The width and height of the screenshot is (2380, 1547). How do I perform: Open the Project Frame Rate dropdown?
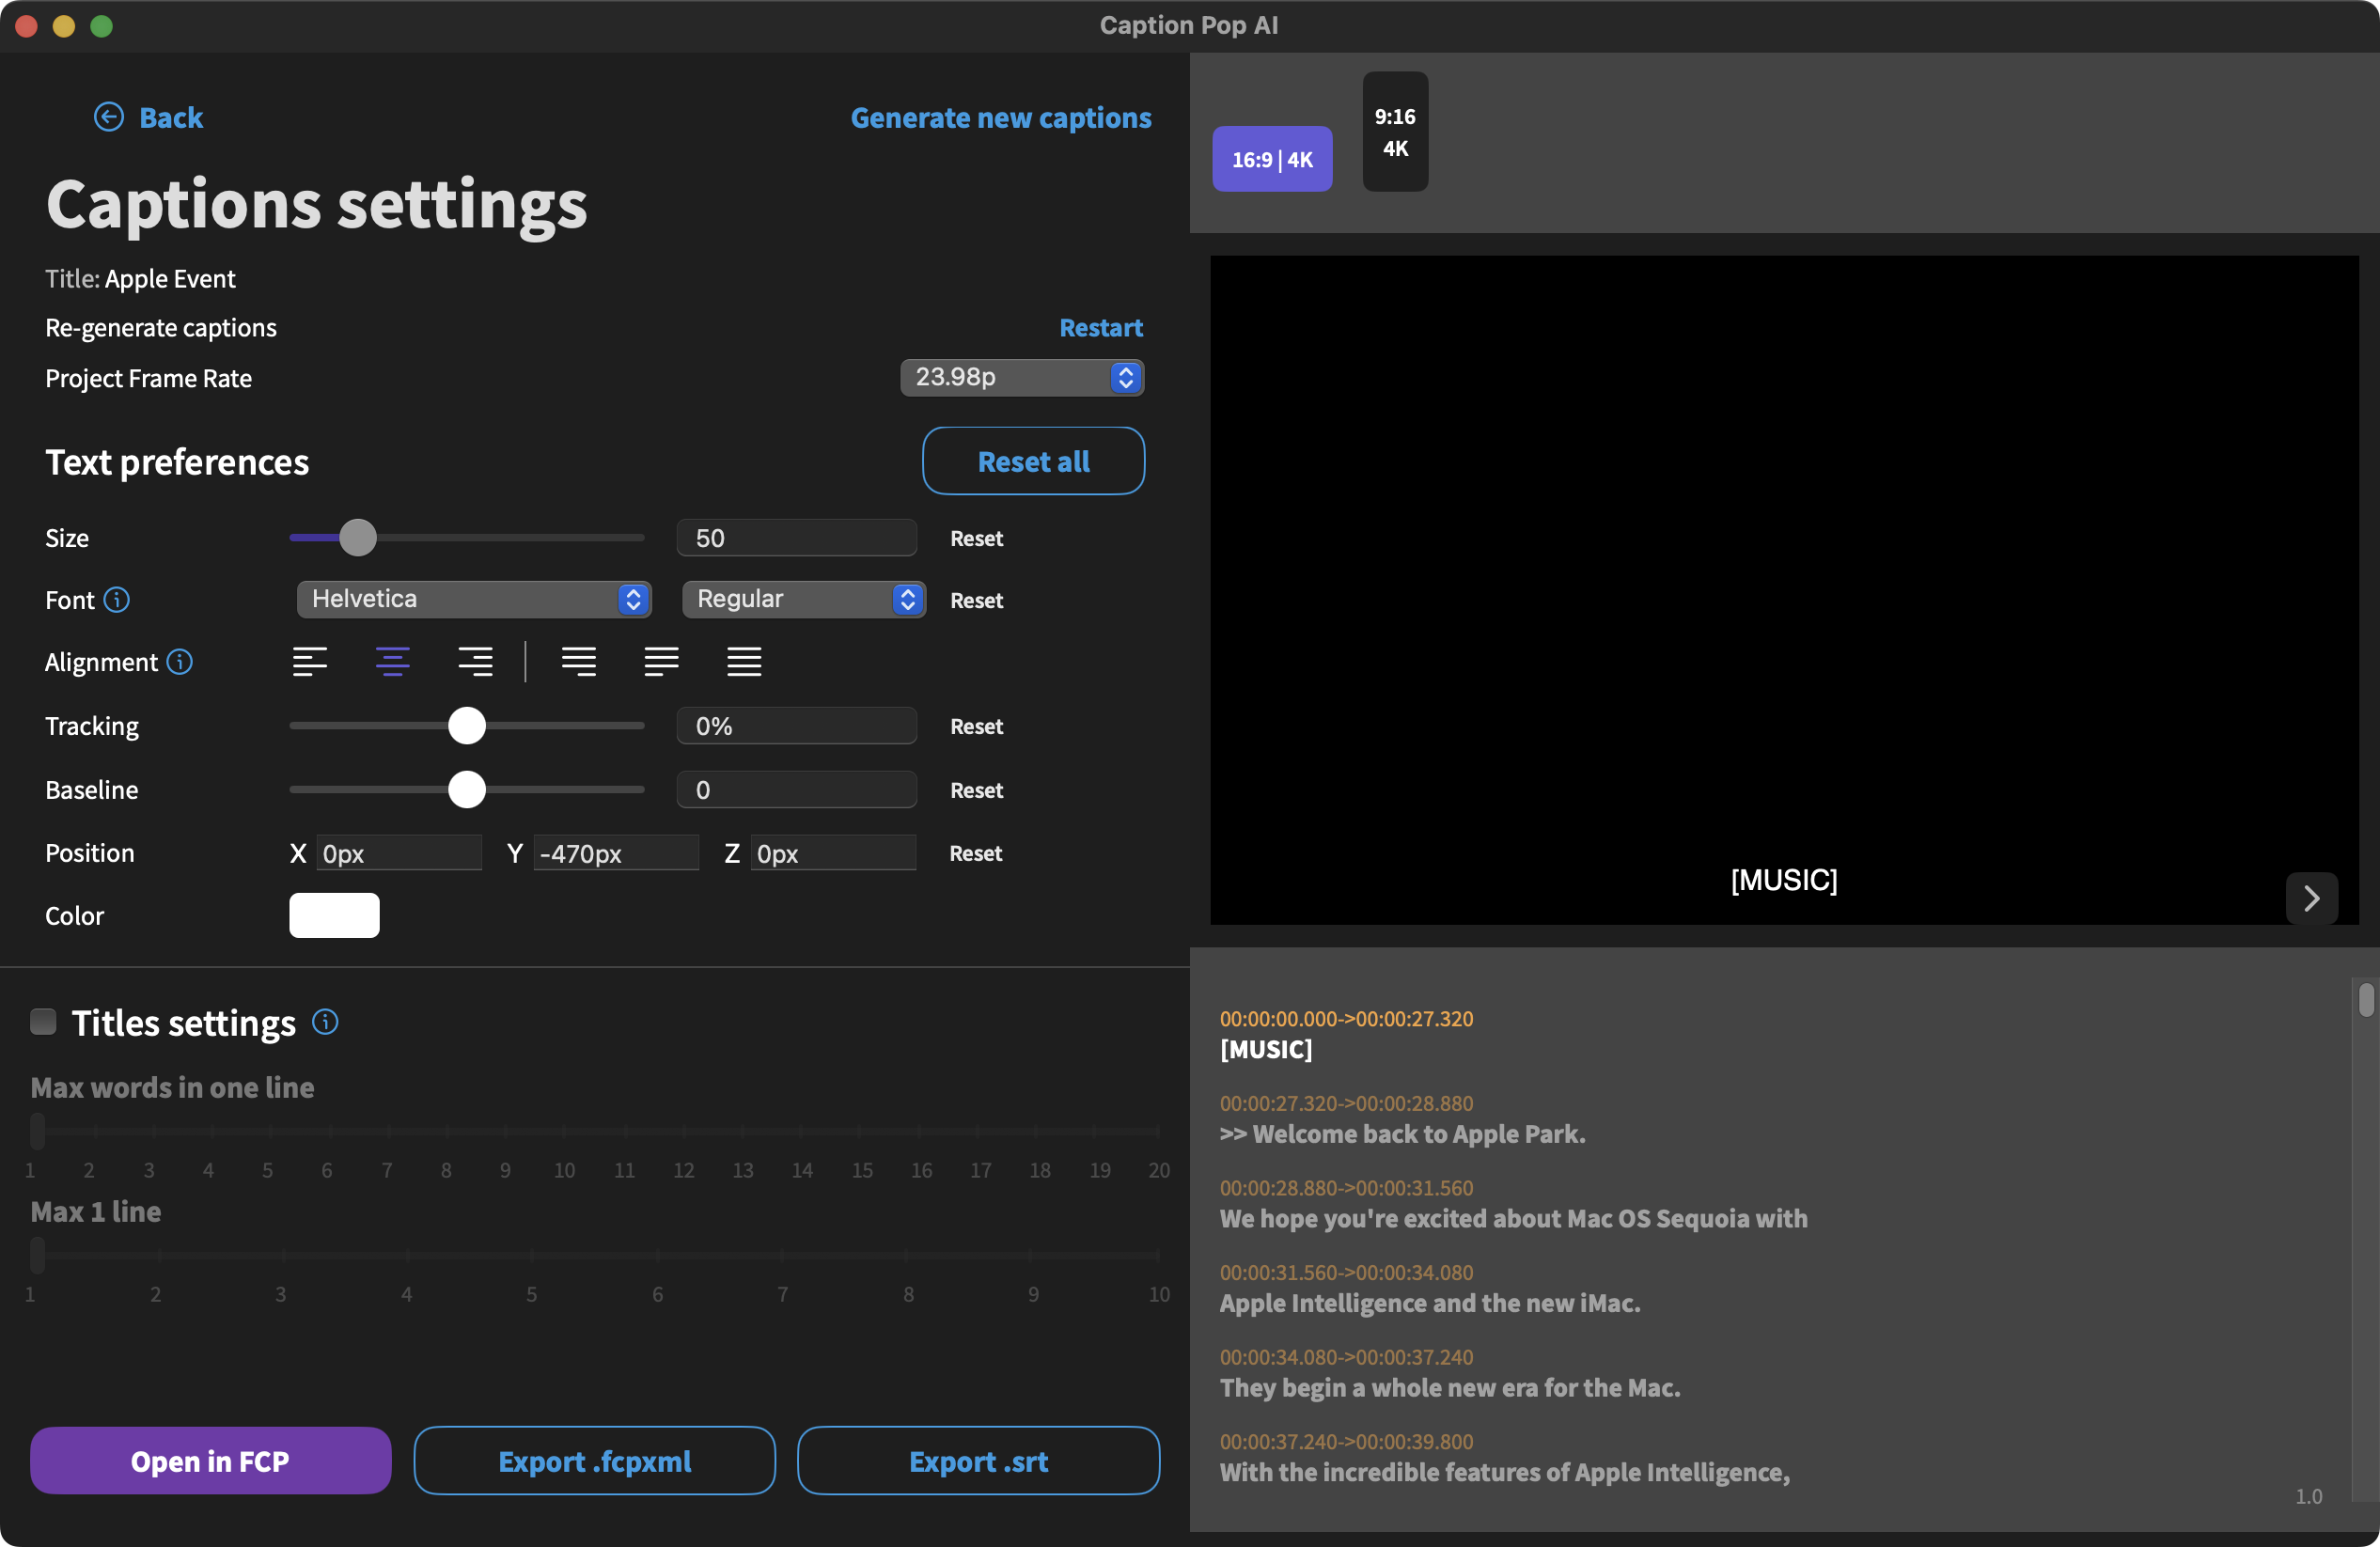click(1021, 377)
